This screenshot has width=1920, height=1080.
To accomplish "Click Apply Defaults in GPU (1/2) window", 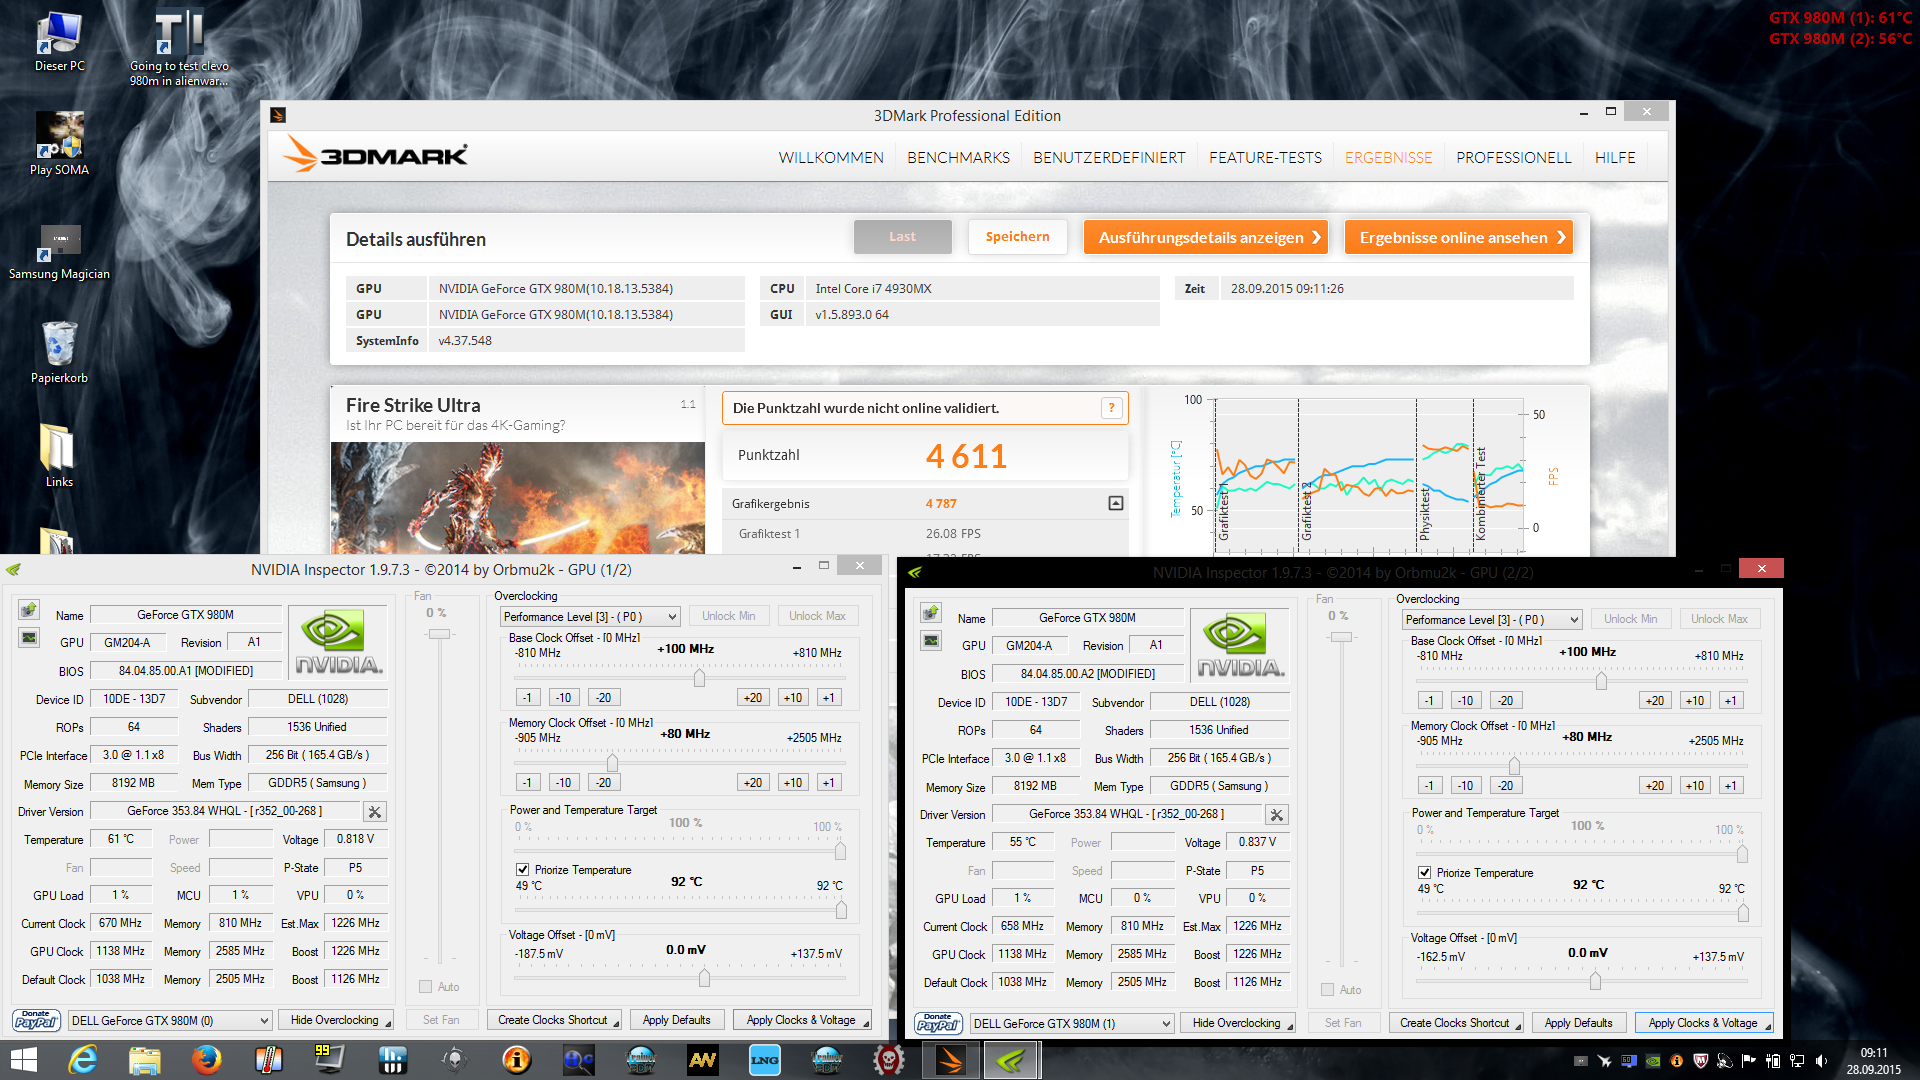I will (x=676, y=1021).
